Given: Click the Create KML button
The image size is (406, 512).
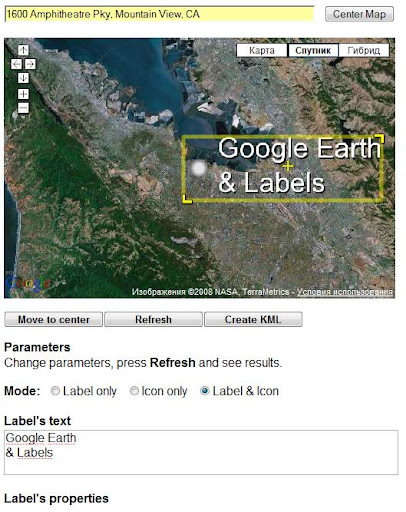Looking at the screenshot, I should point(253,319).
